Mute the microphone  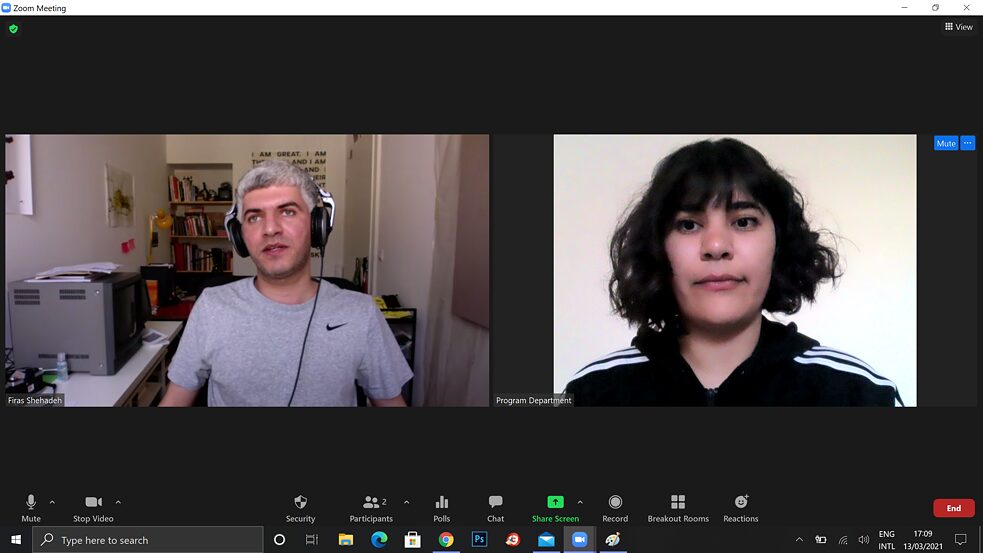click(x=31, y=502)
